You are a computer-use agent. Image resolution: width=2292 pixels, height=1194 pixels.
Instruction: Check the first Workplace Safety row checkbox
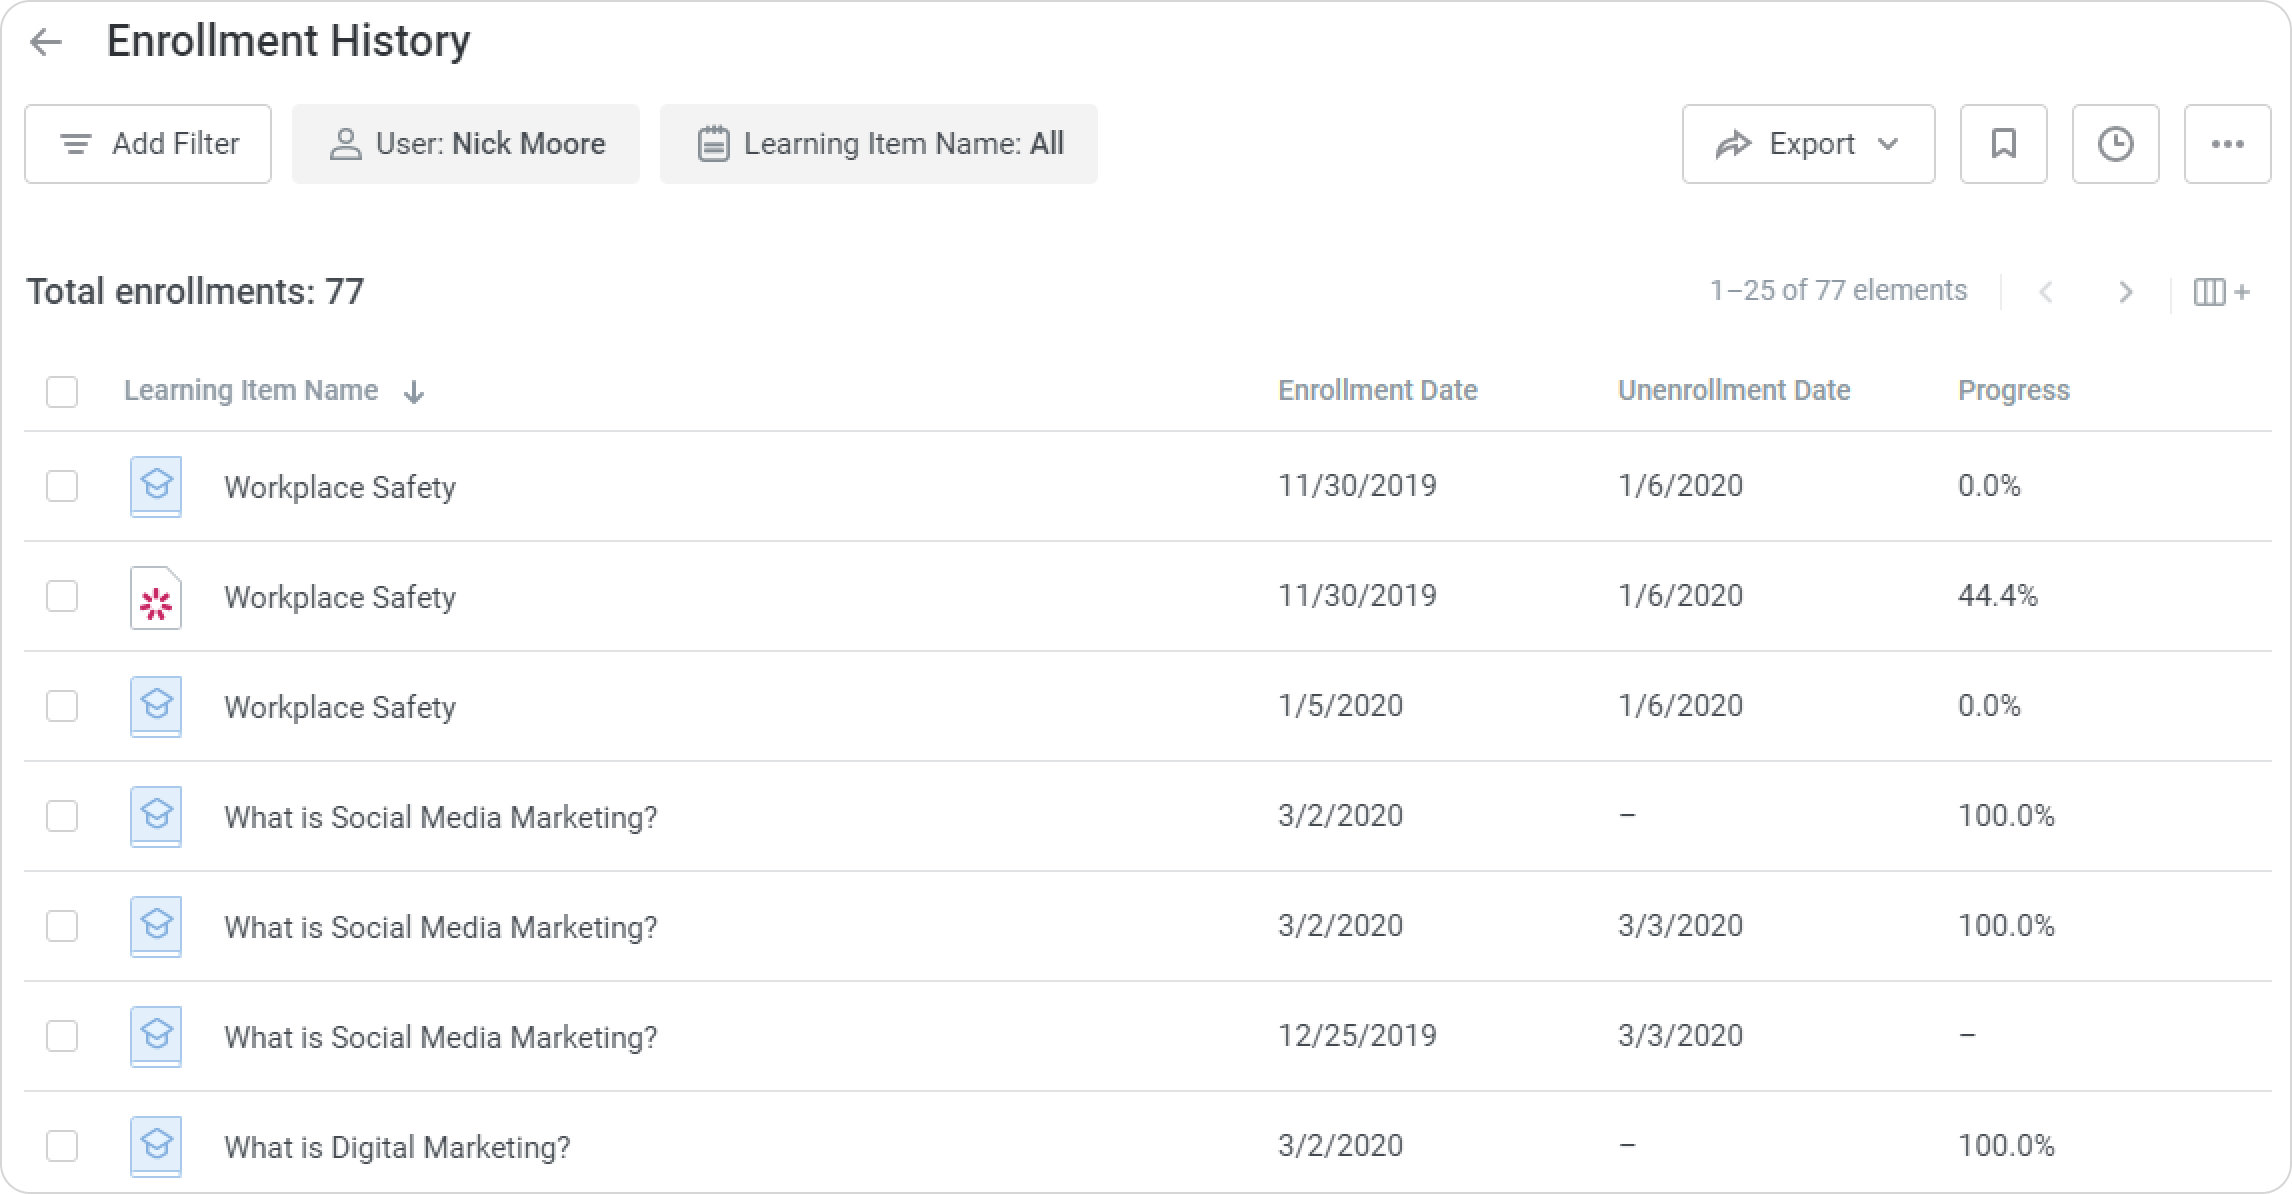[x=62, y=487]
